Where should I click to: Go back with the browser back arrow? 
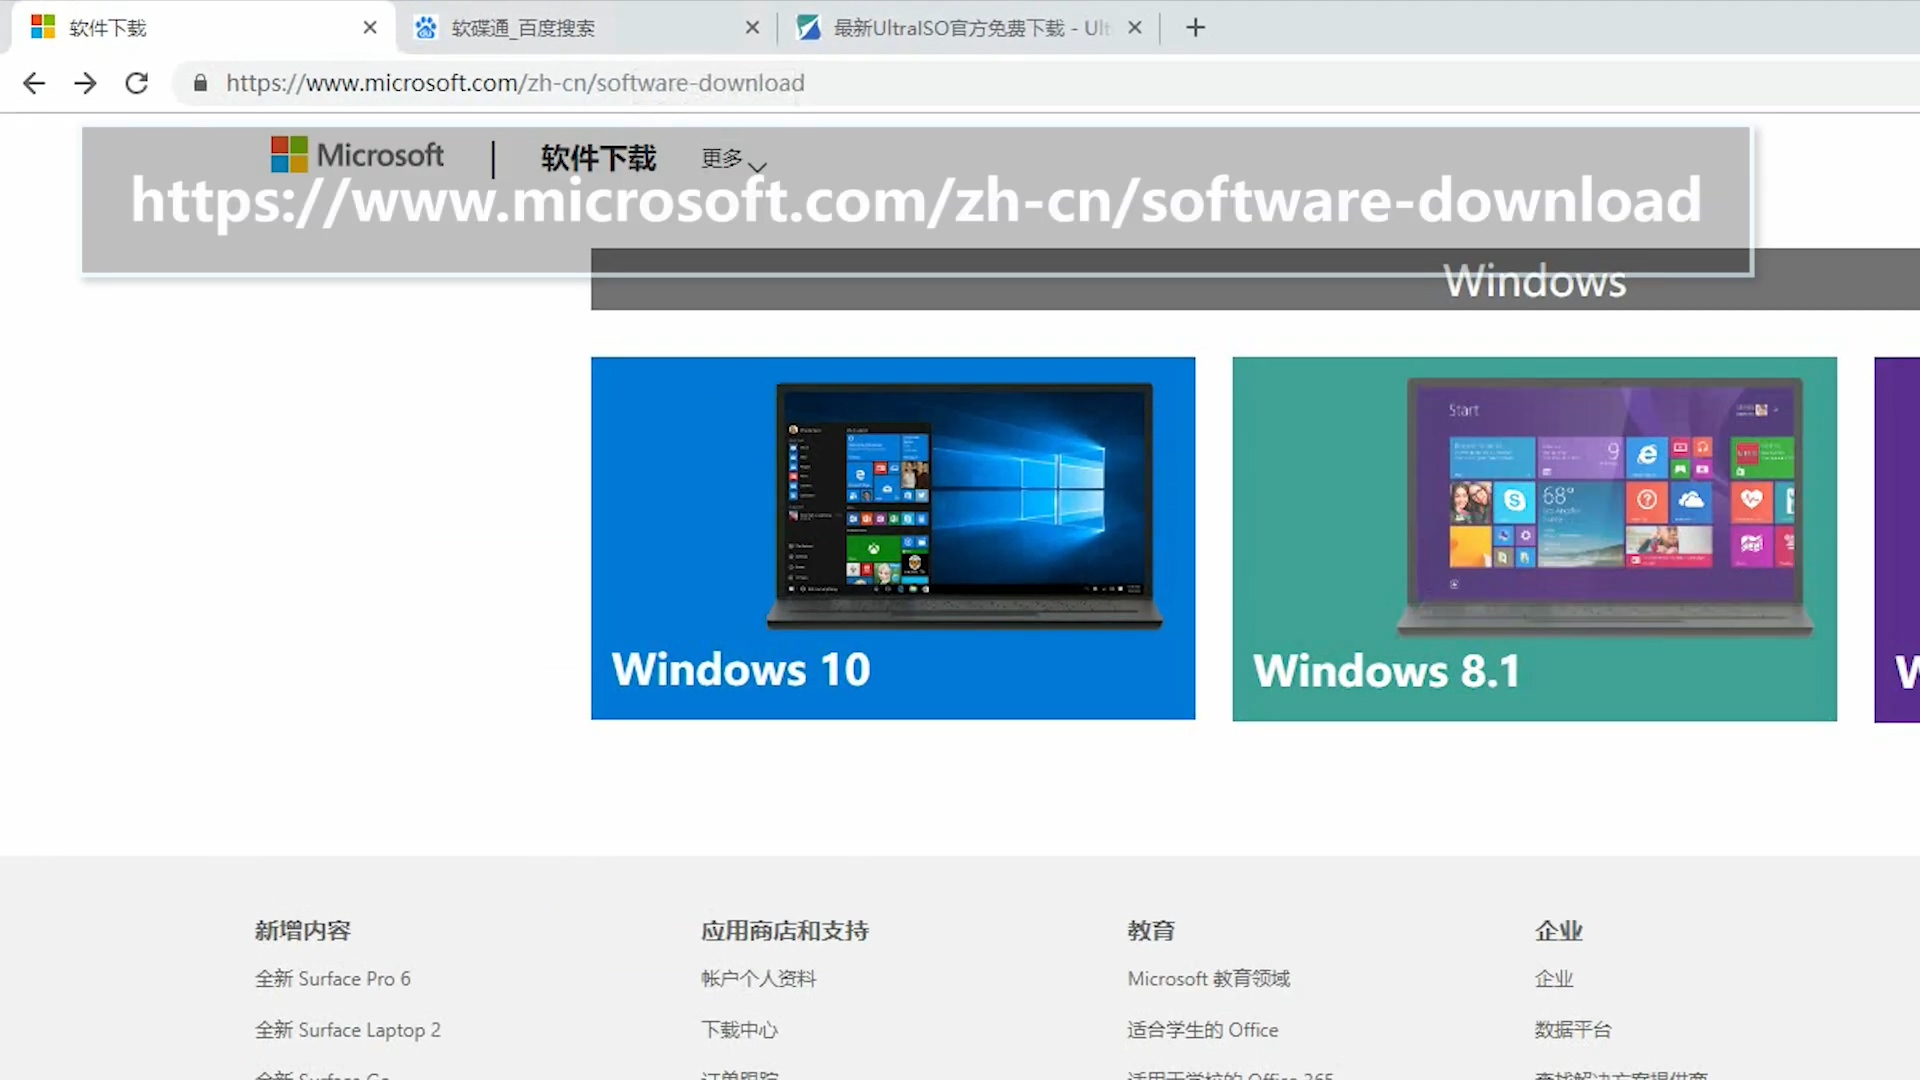[x=34, y=83]
